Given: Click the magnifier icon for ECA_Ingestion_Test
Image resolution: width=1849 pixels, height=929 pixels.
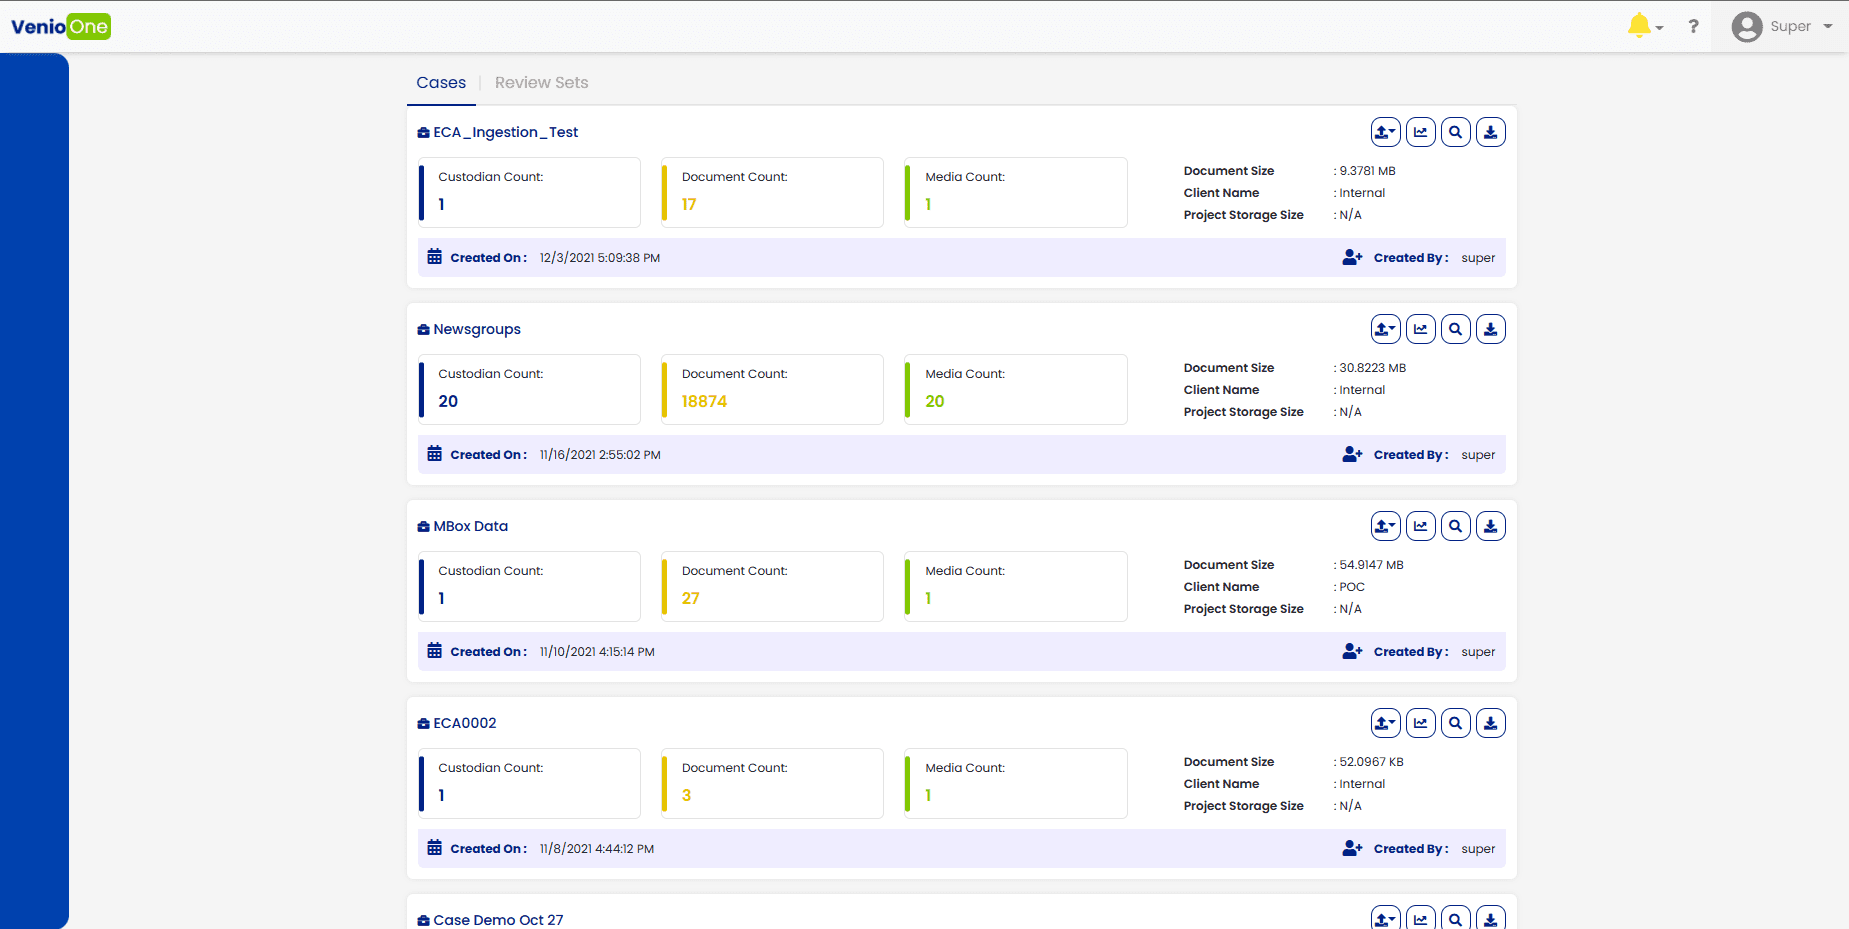Looking at the screenshot, I should pos(1455,132).
